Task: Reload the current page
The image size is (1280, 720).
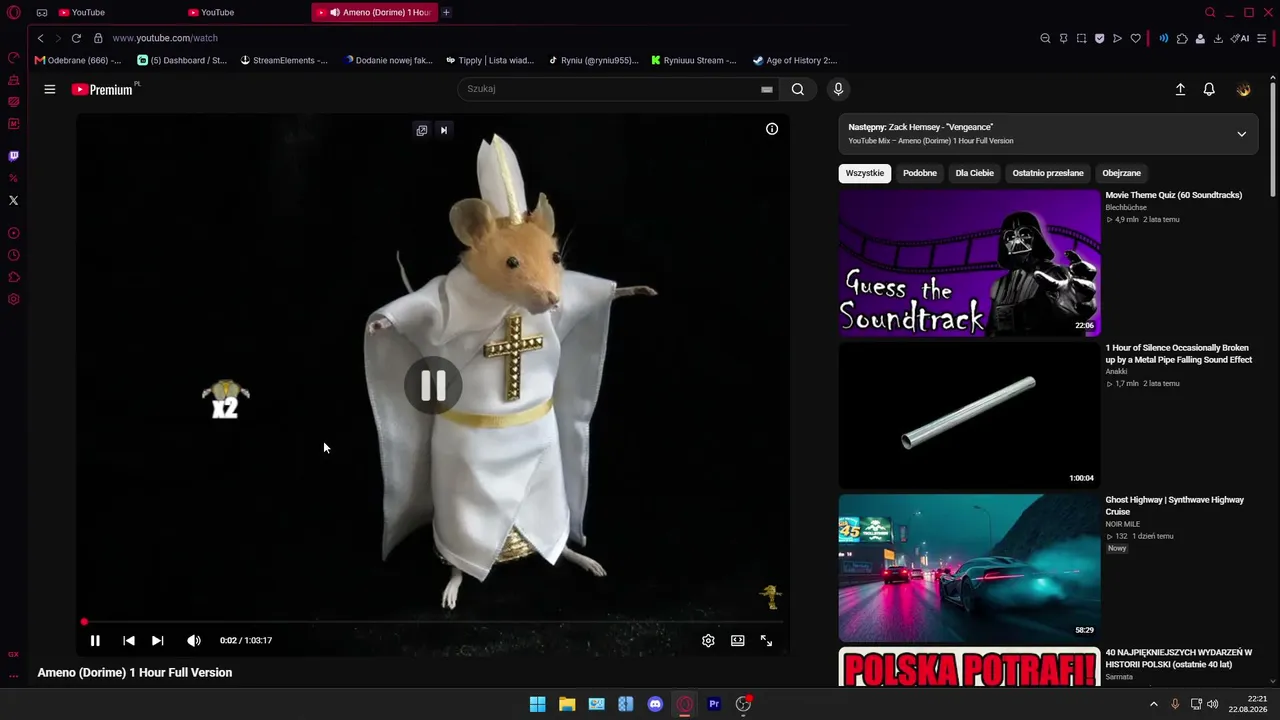Action: pyautogui.click(x=76, y=38)
